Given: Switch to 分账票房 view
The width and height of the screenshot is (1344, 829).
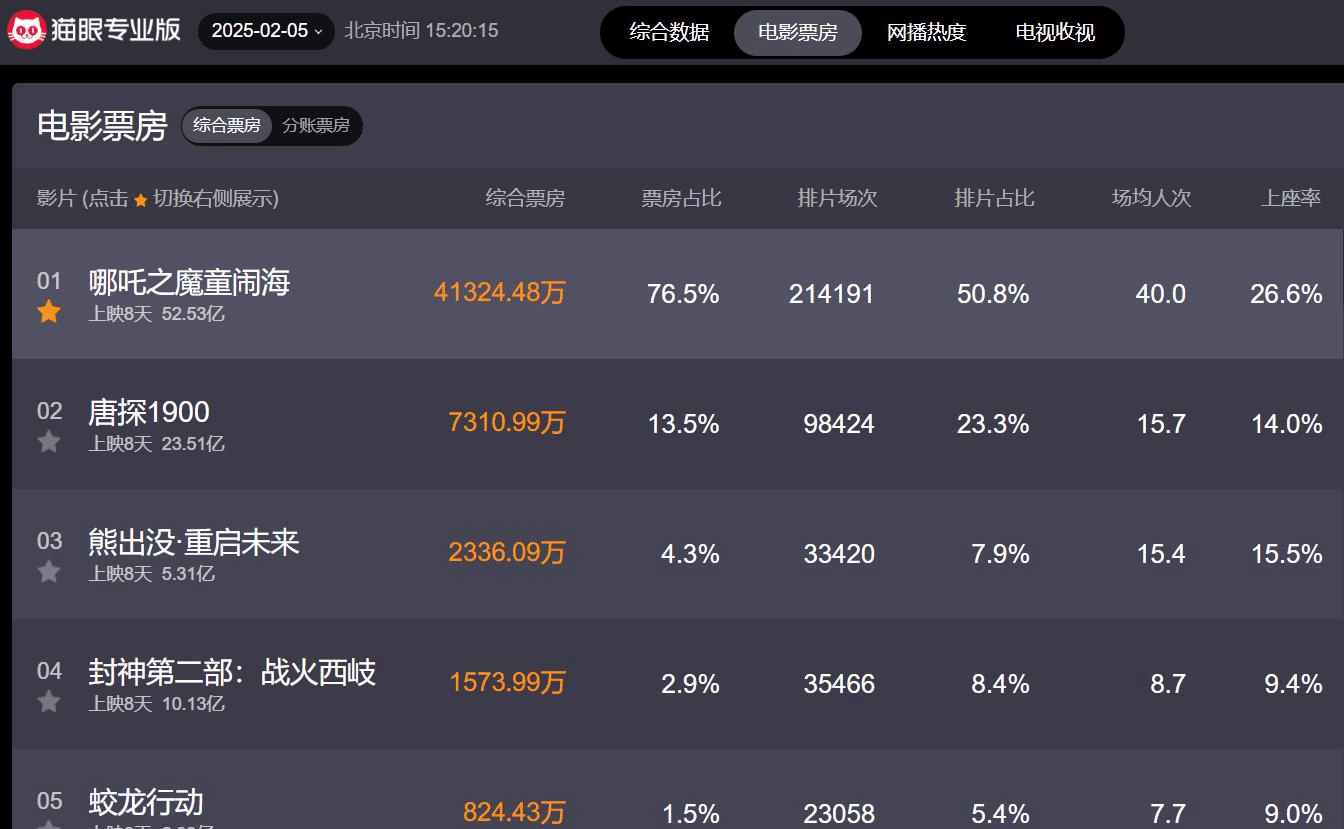Looking at the screenshot, I should (x=316, y=126).
